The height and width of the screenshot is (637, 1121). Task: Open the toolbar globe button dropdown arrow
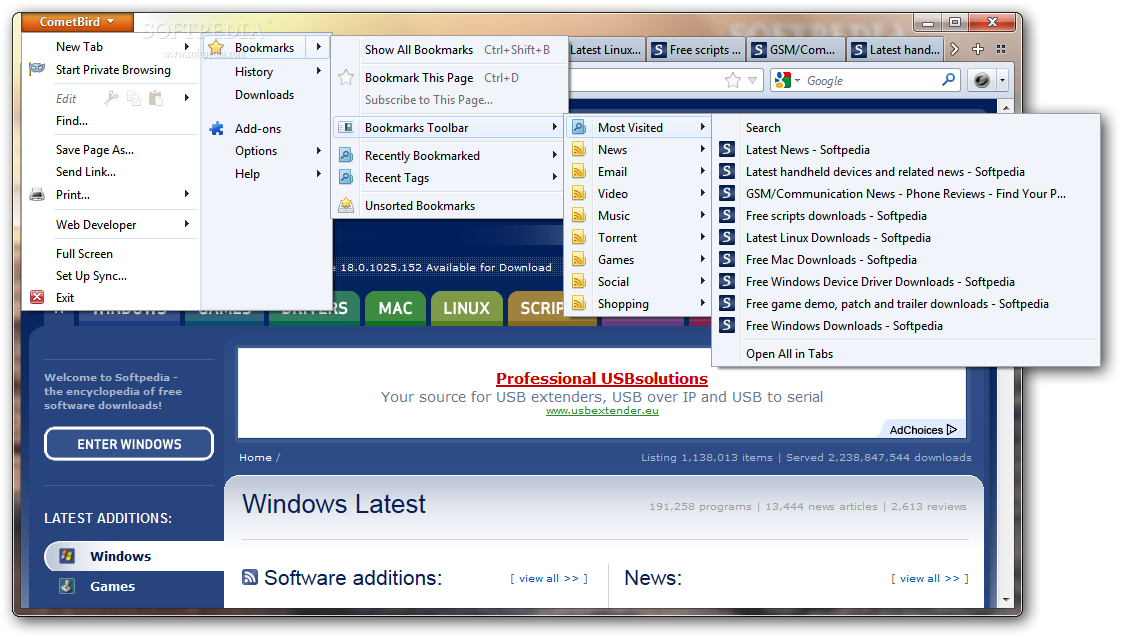coord(1002,80)
